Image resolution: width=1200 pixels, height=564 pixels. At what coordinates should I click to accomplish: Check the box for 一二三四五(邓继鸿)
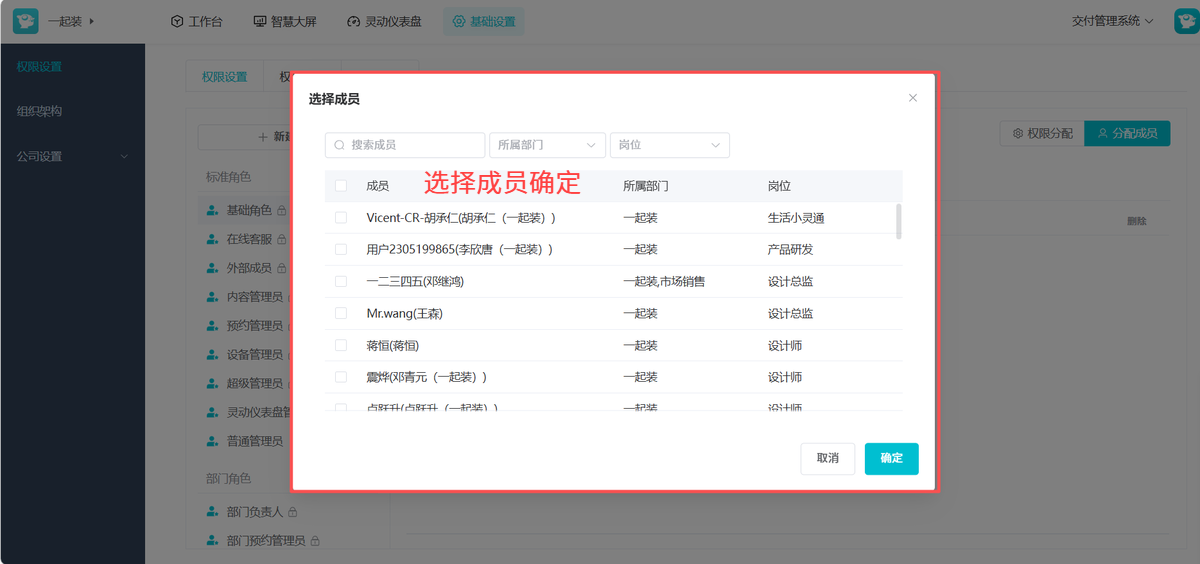tap(341, 281)
